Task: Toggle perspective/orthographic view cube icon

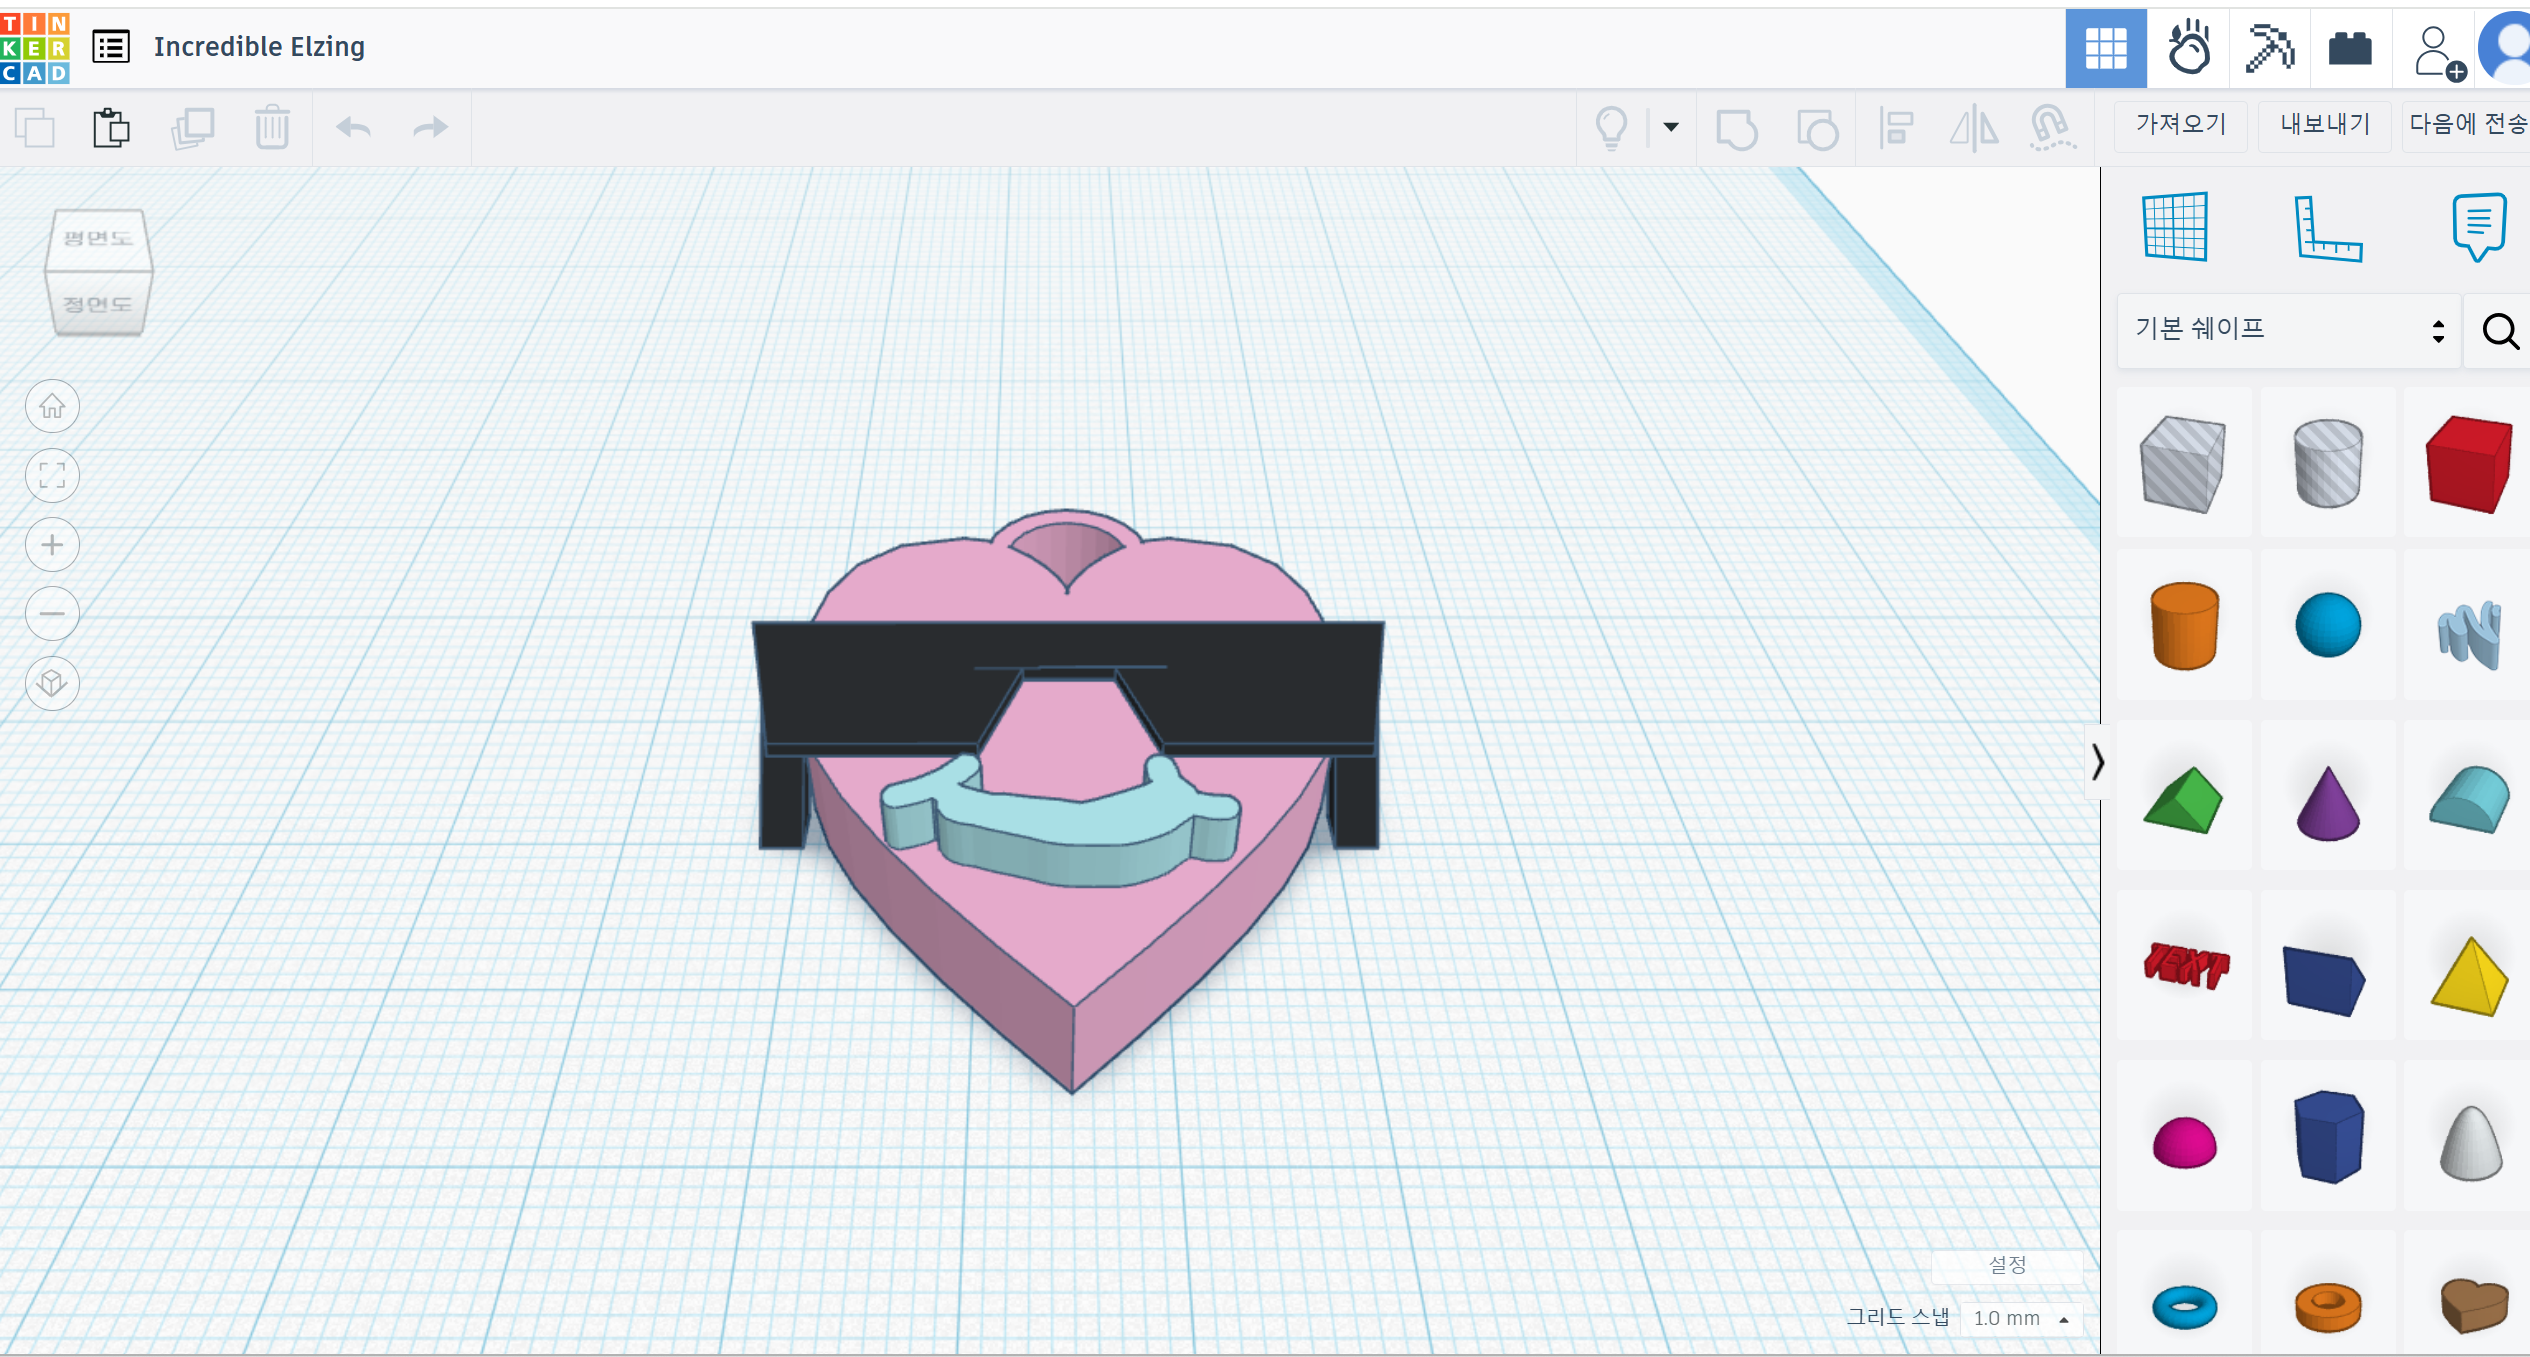Action: tap(52, 683)
